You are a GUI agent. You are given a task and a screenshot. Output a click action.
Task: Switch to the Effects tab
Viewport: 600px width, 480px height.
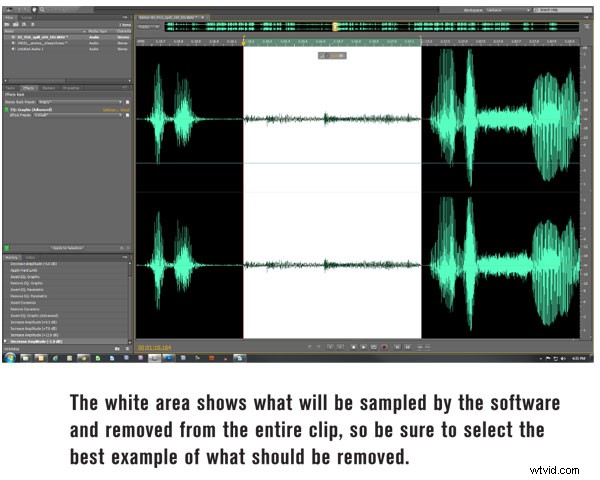pos(28,88)
